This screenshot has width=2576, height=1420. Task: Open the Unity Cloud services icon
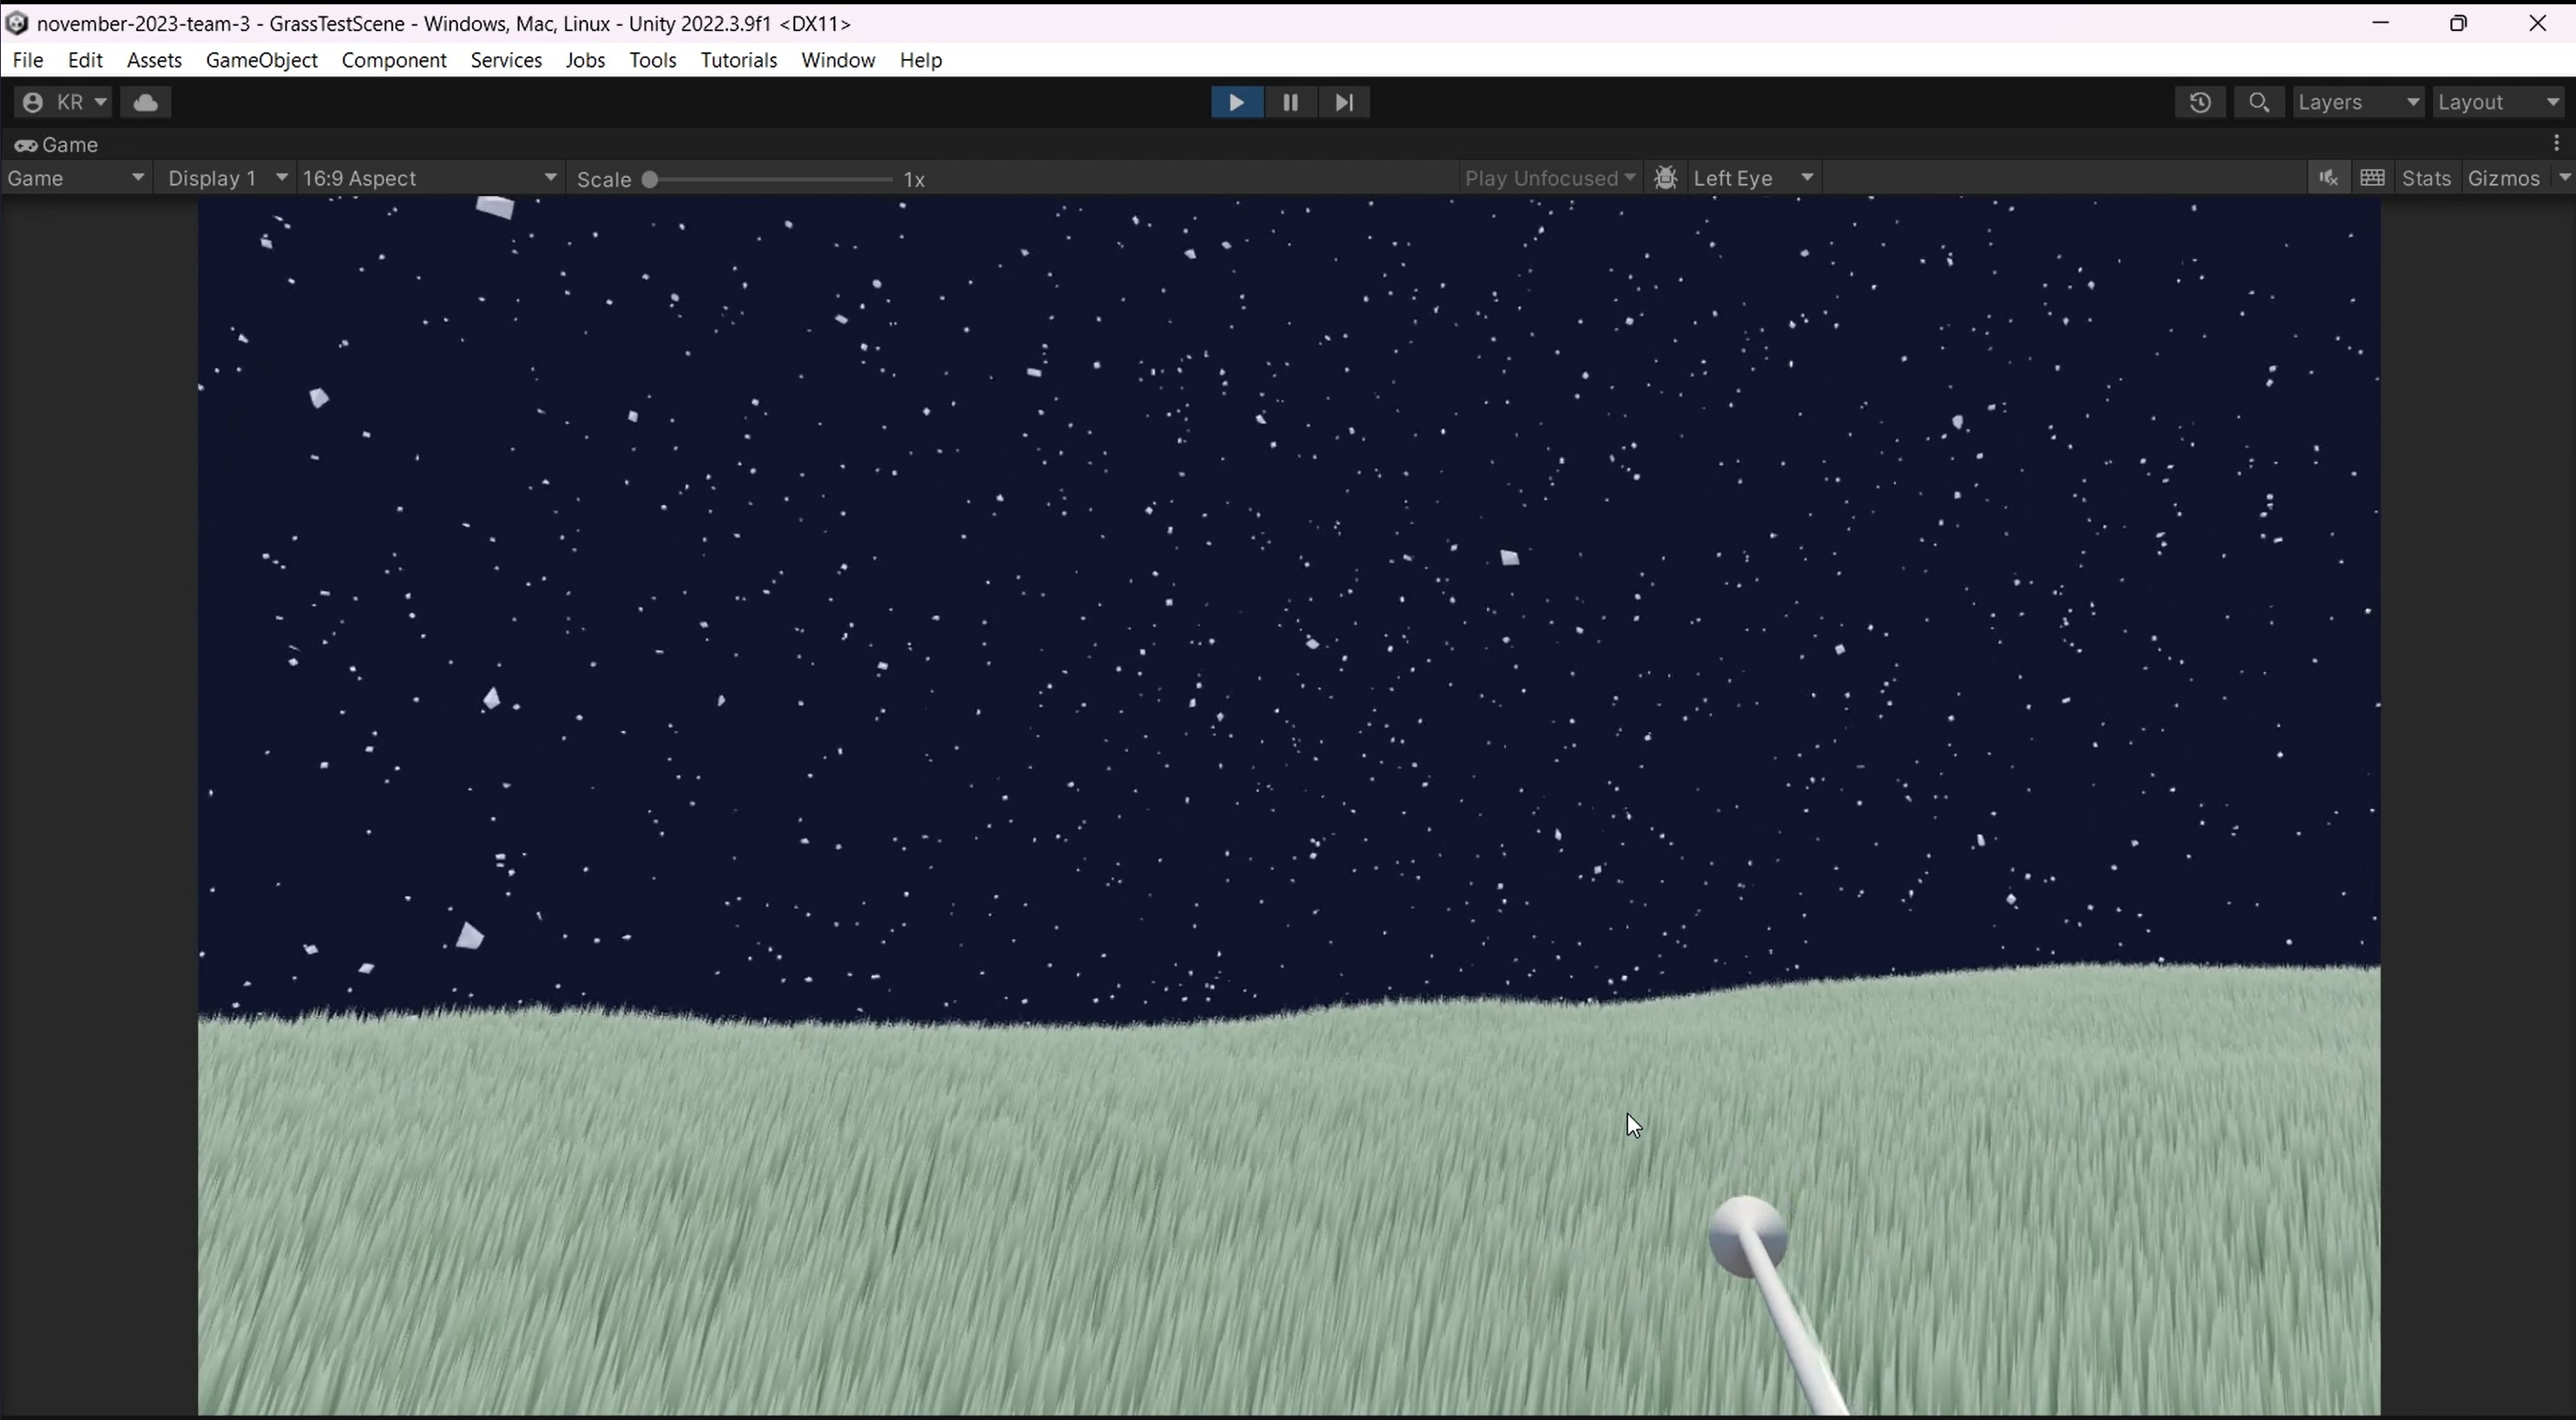[x=146, y=102]
